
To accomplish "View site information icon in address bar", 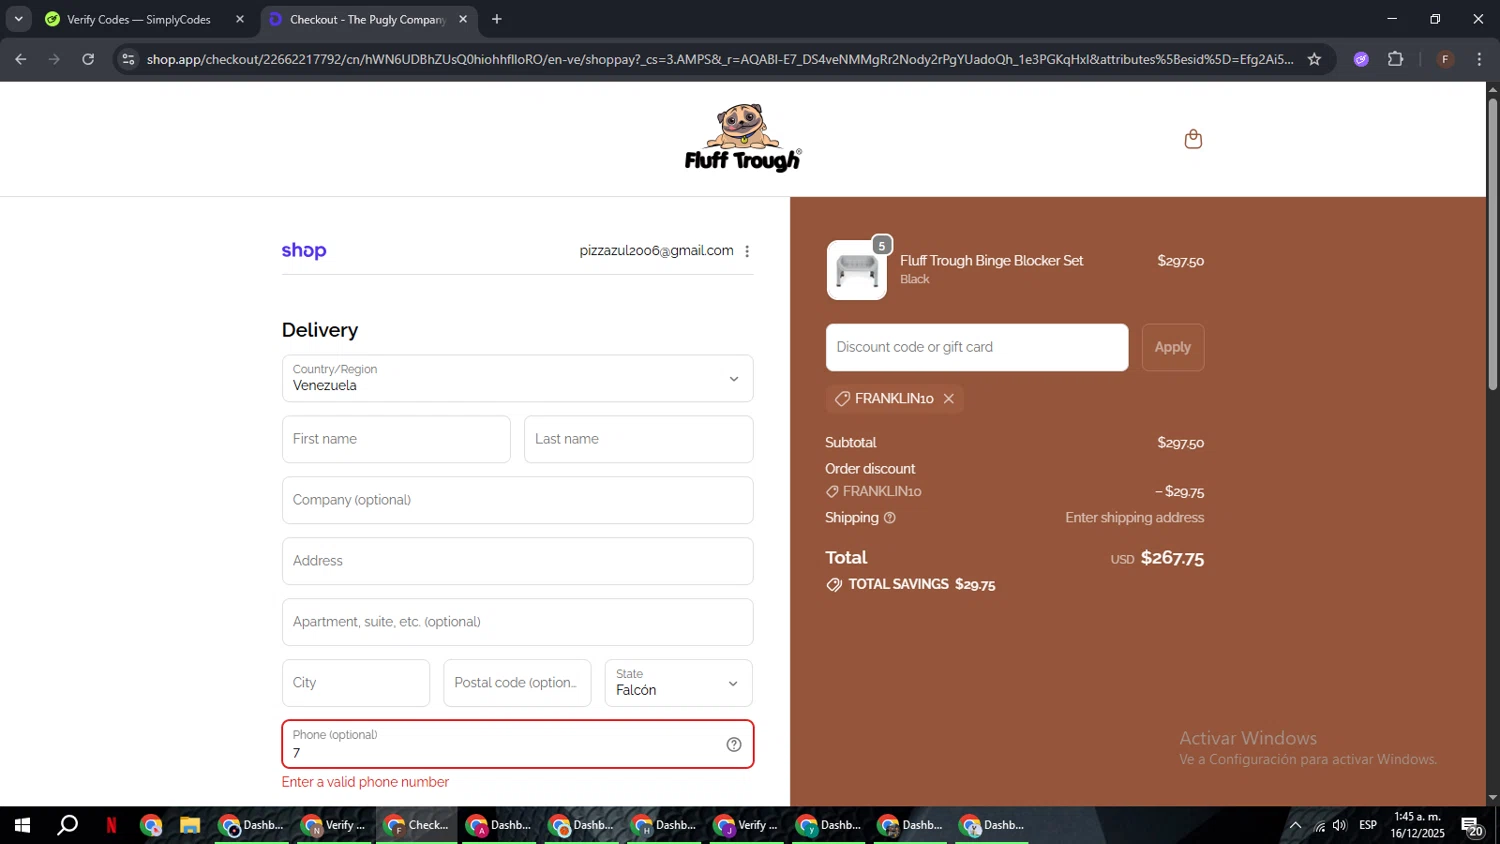I will pos(127,59).
